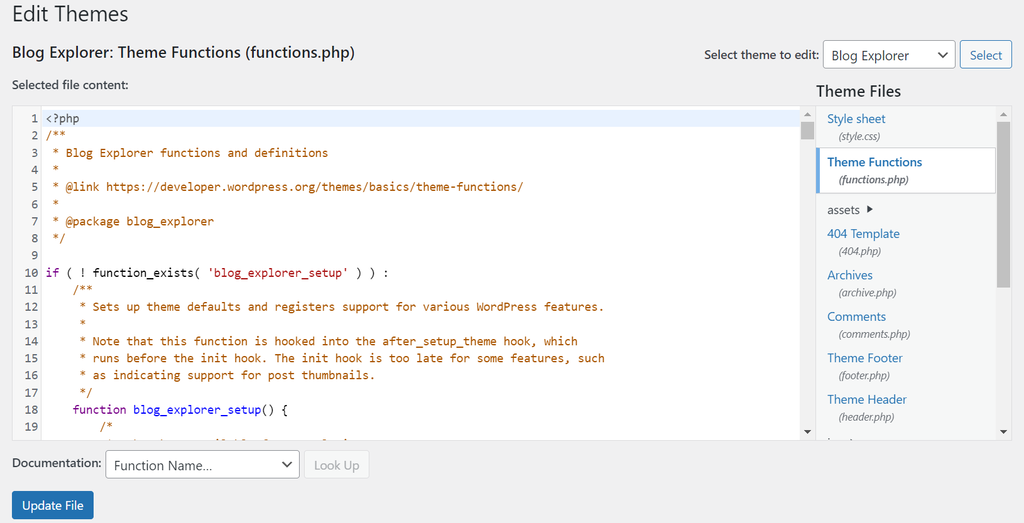The height and width of the screenshot is (523, 1024).
Task: Click the code editor scroll down arrow
Action: pyautogui.click(x=808, y=431)
